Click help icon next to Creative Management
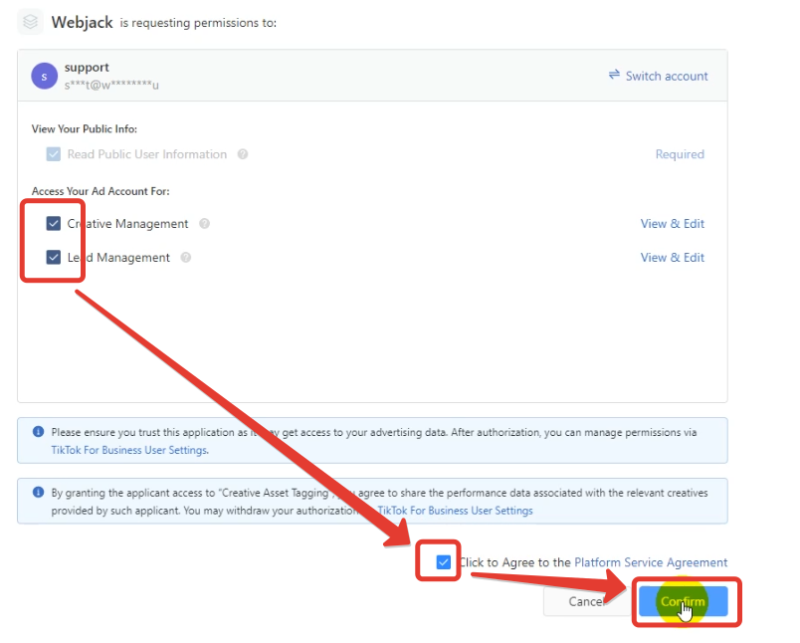The image size is (800, 643). pos(204,224)
